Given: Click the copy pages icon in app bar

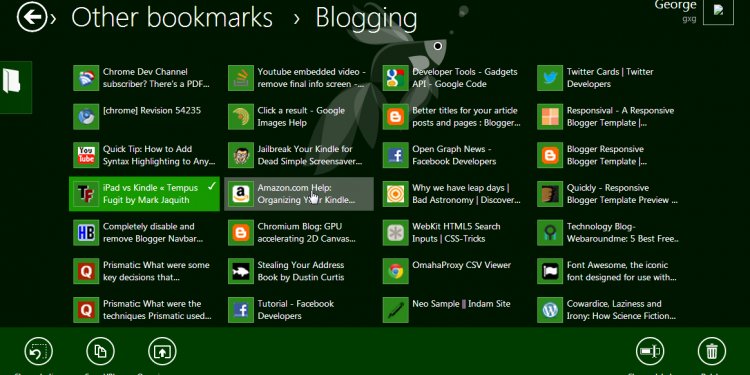Looking at the screenshot, I should [100, 352].
